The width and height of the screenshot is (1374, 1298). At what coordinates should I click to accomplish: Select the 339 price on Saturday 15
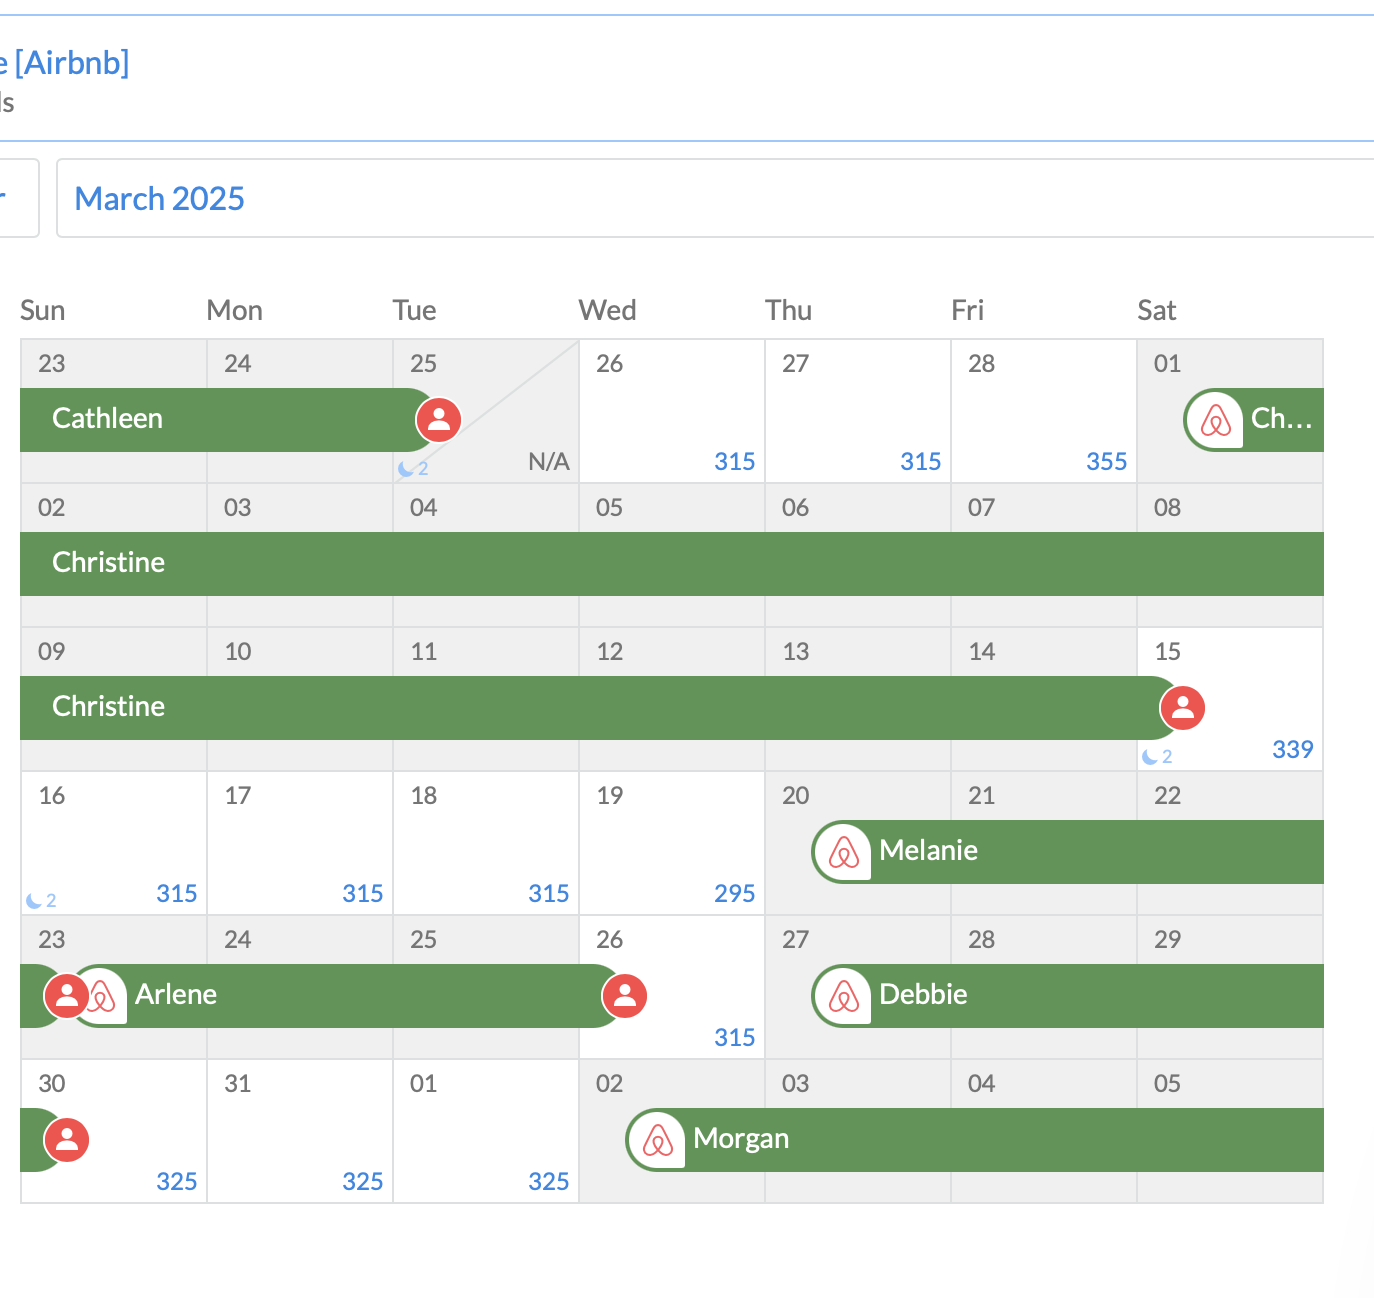(x=1292, y=750)
